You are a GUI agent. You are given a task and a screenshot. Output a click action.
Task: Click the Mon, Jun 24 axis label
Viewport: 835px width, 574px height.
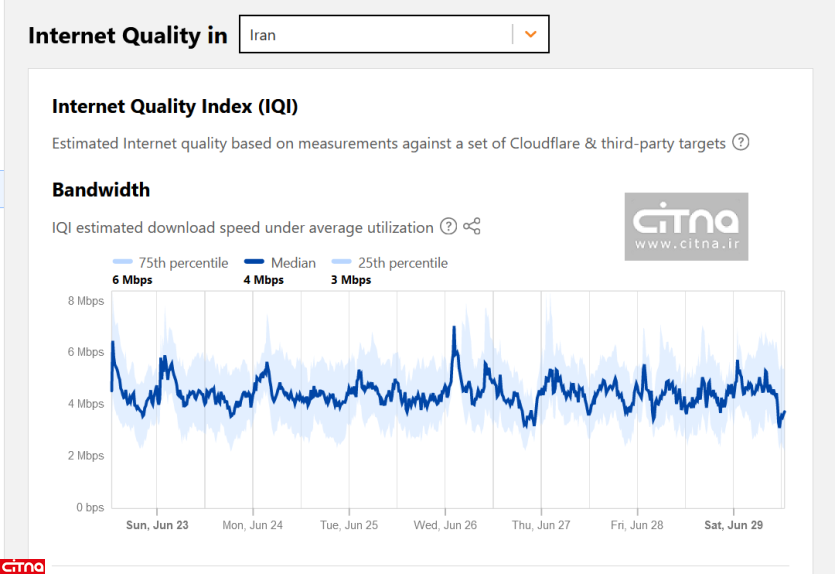[252, 524]
